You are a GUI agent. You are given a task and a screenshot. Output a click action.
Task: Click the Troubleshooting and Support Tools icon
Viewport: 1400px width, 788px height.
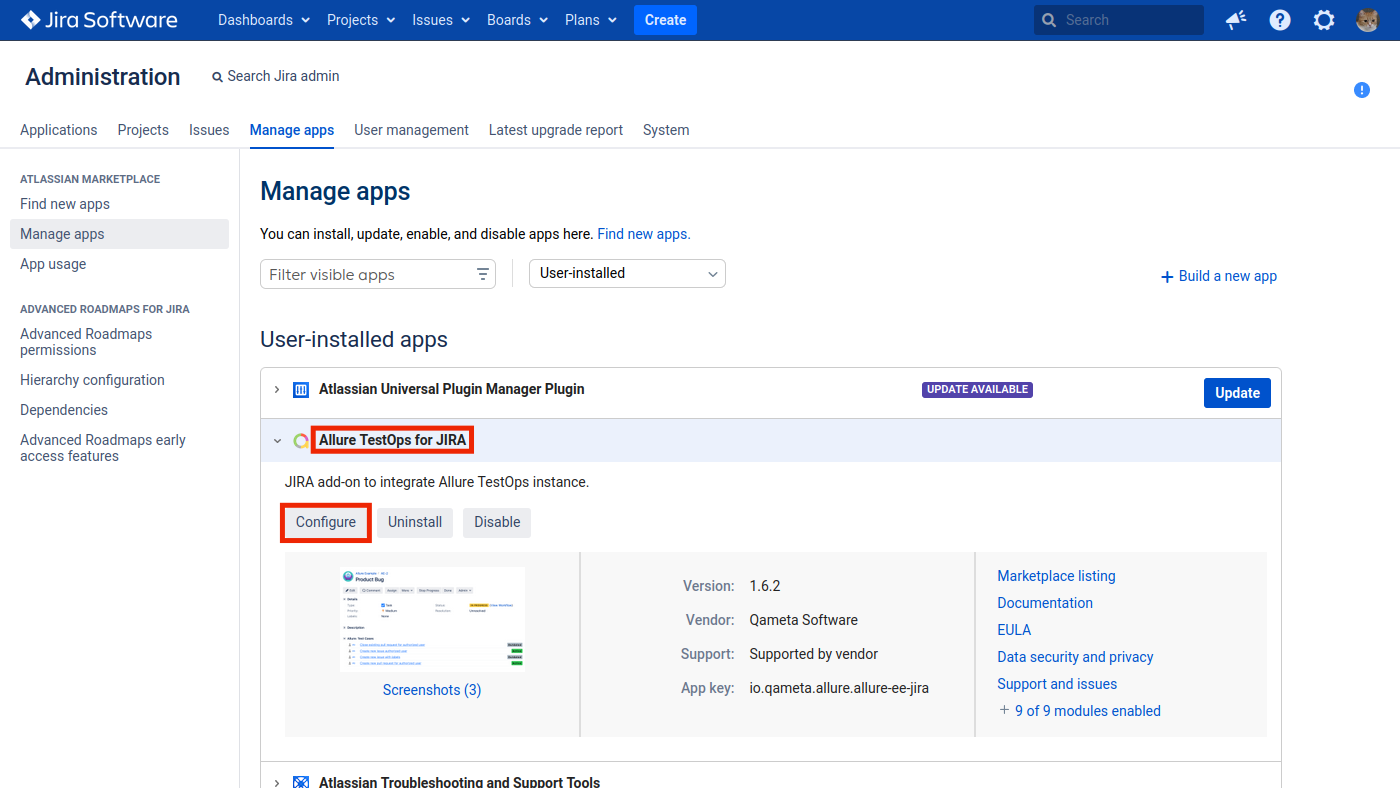(x=301, y=782)
